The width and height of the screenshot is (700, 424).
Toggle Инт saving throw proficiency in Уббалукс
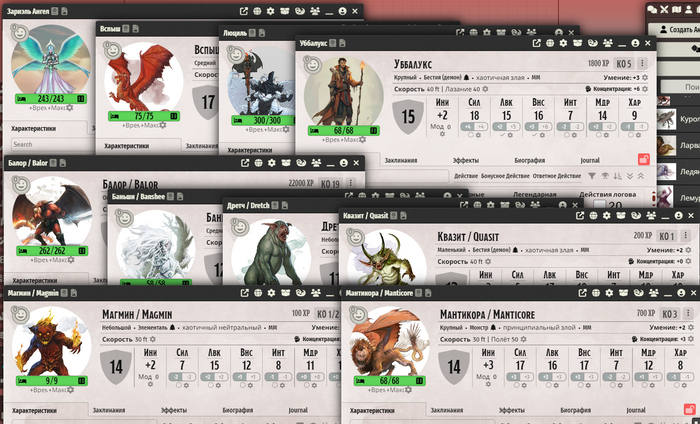pos(567,135)
